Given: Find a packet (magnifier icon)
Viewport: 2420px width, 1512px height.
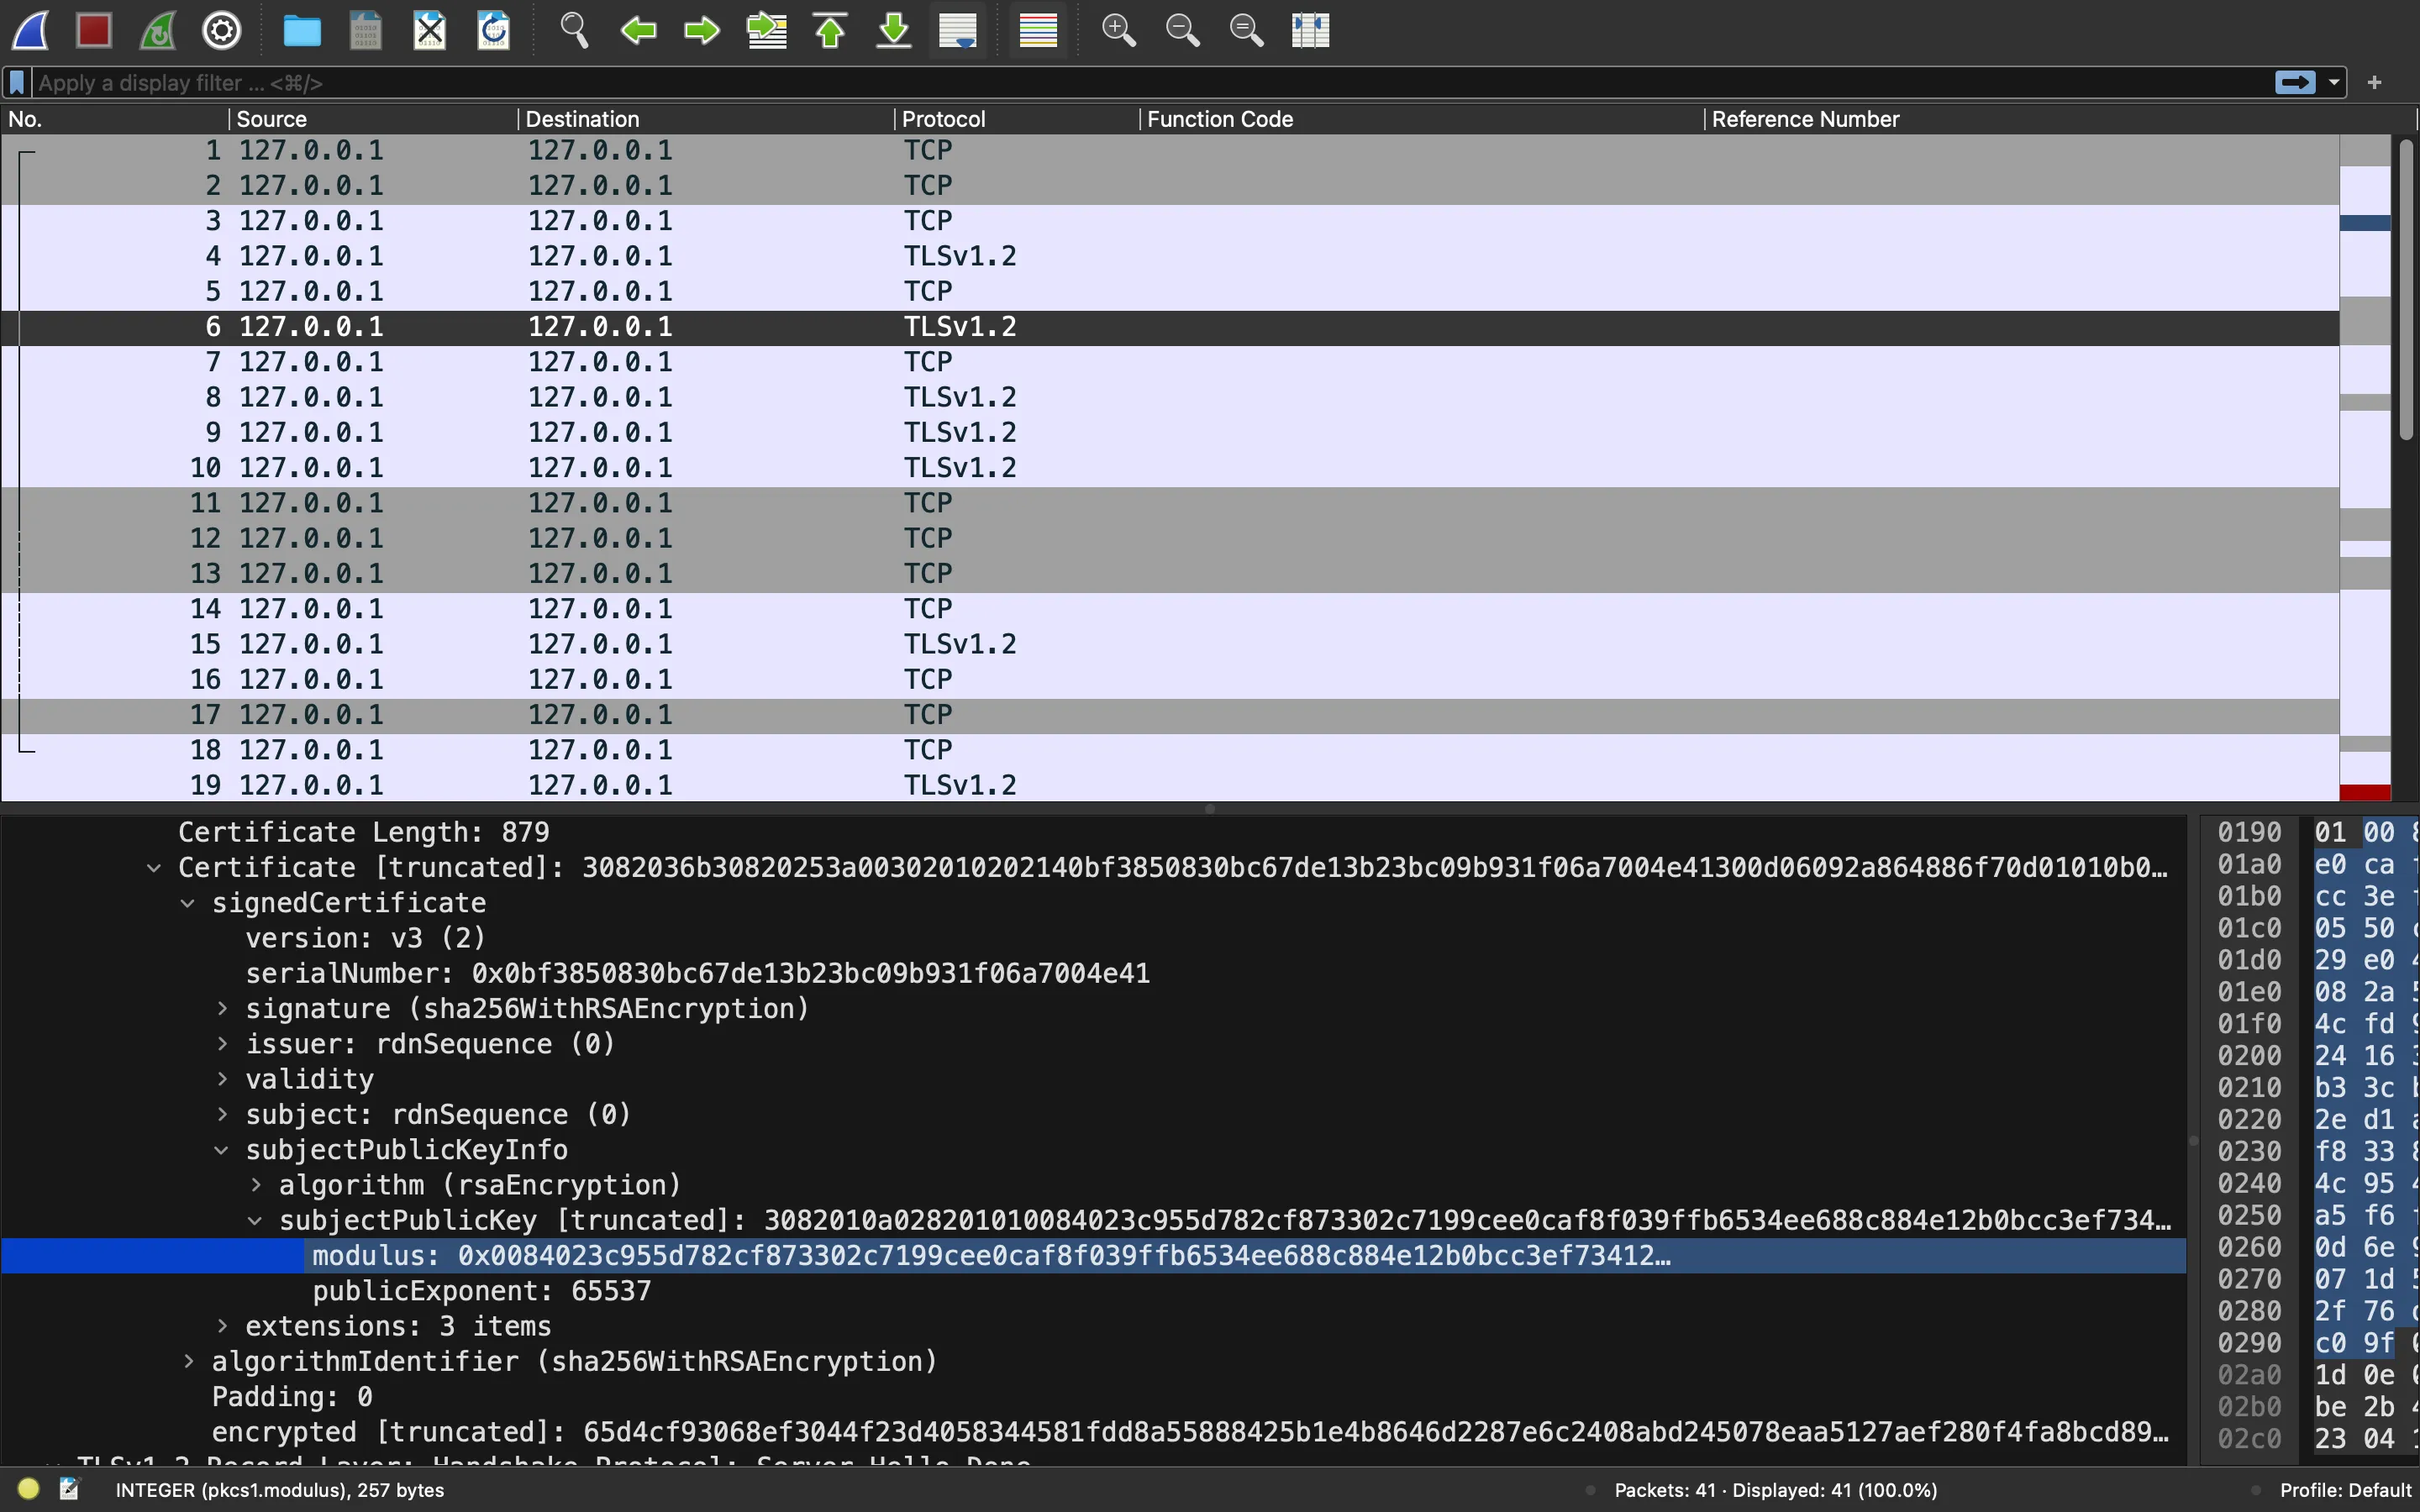Looking at the screenshot, I should [x=574, y=30].
